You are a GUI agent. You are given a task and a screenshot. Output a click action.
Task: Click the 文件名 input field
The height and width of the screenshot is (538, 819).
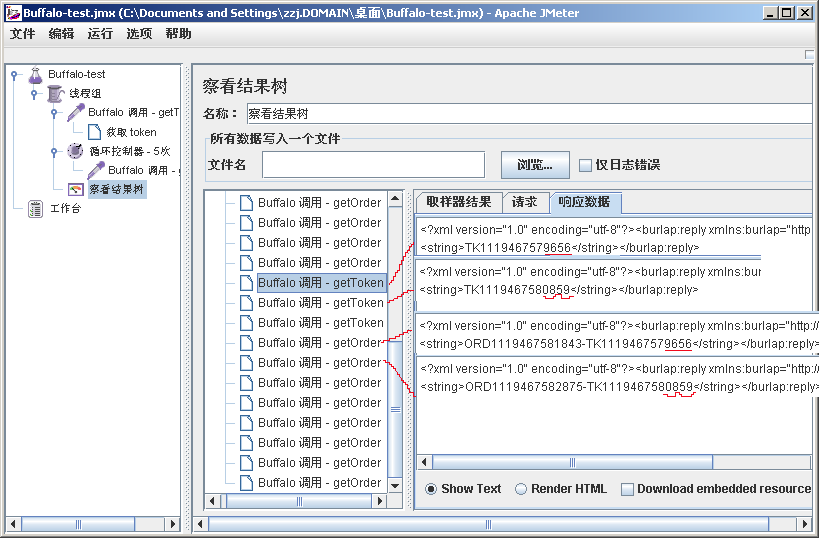[373, 165]
